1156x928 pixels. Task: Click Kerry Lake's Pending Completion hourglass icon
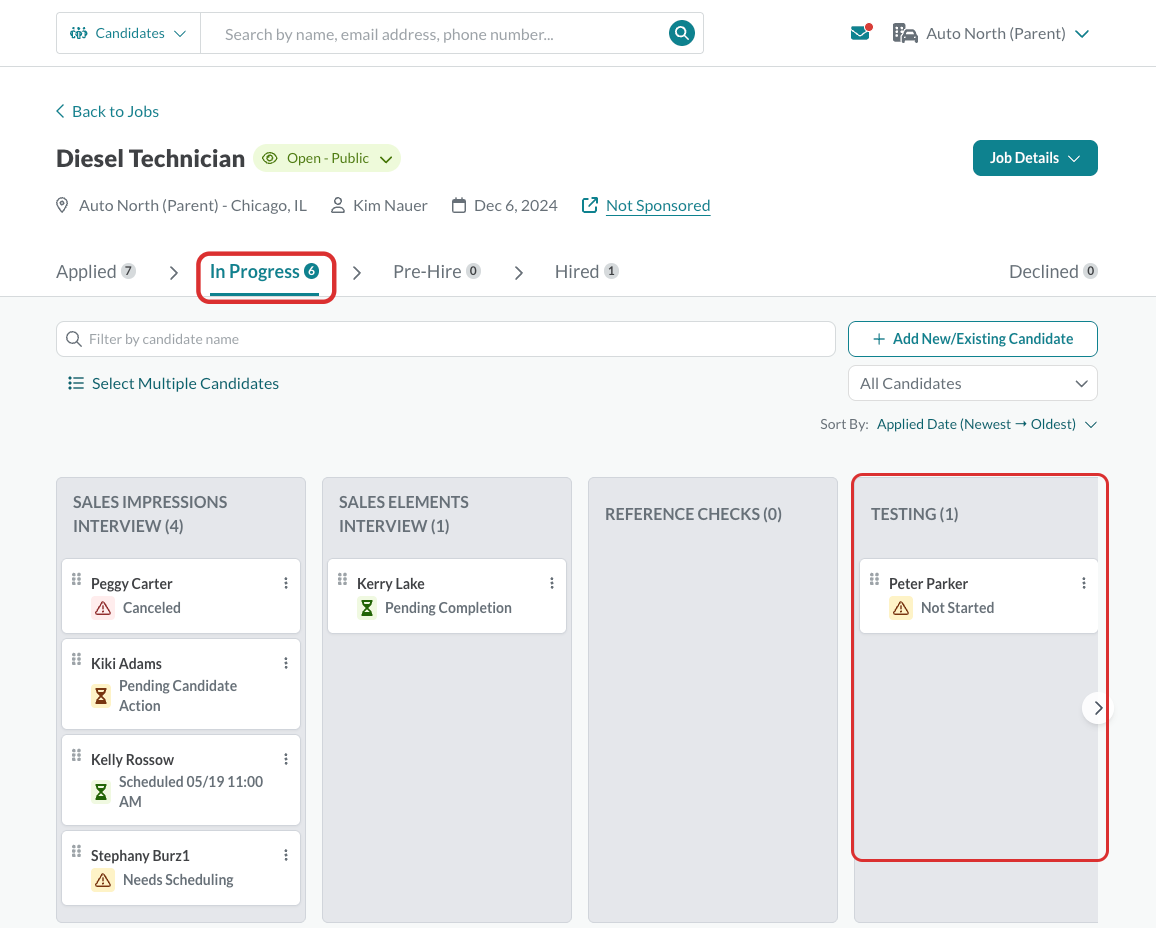coord(367,608)
